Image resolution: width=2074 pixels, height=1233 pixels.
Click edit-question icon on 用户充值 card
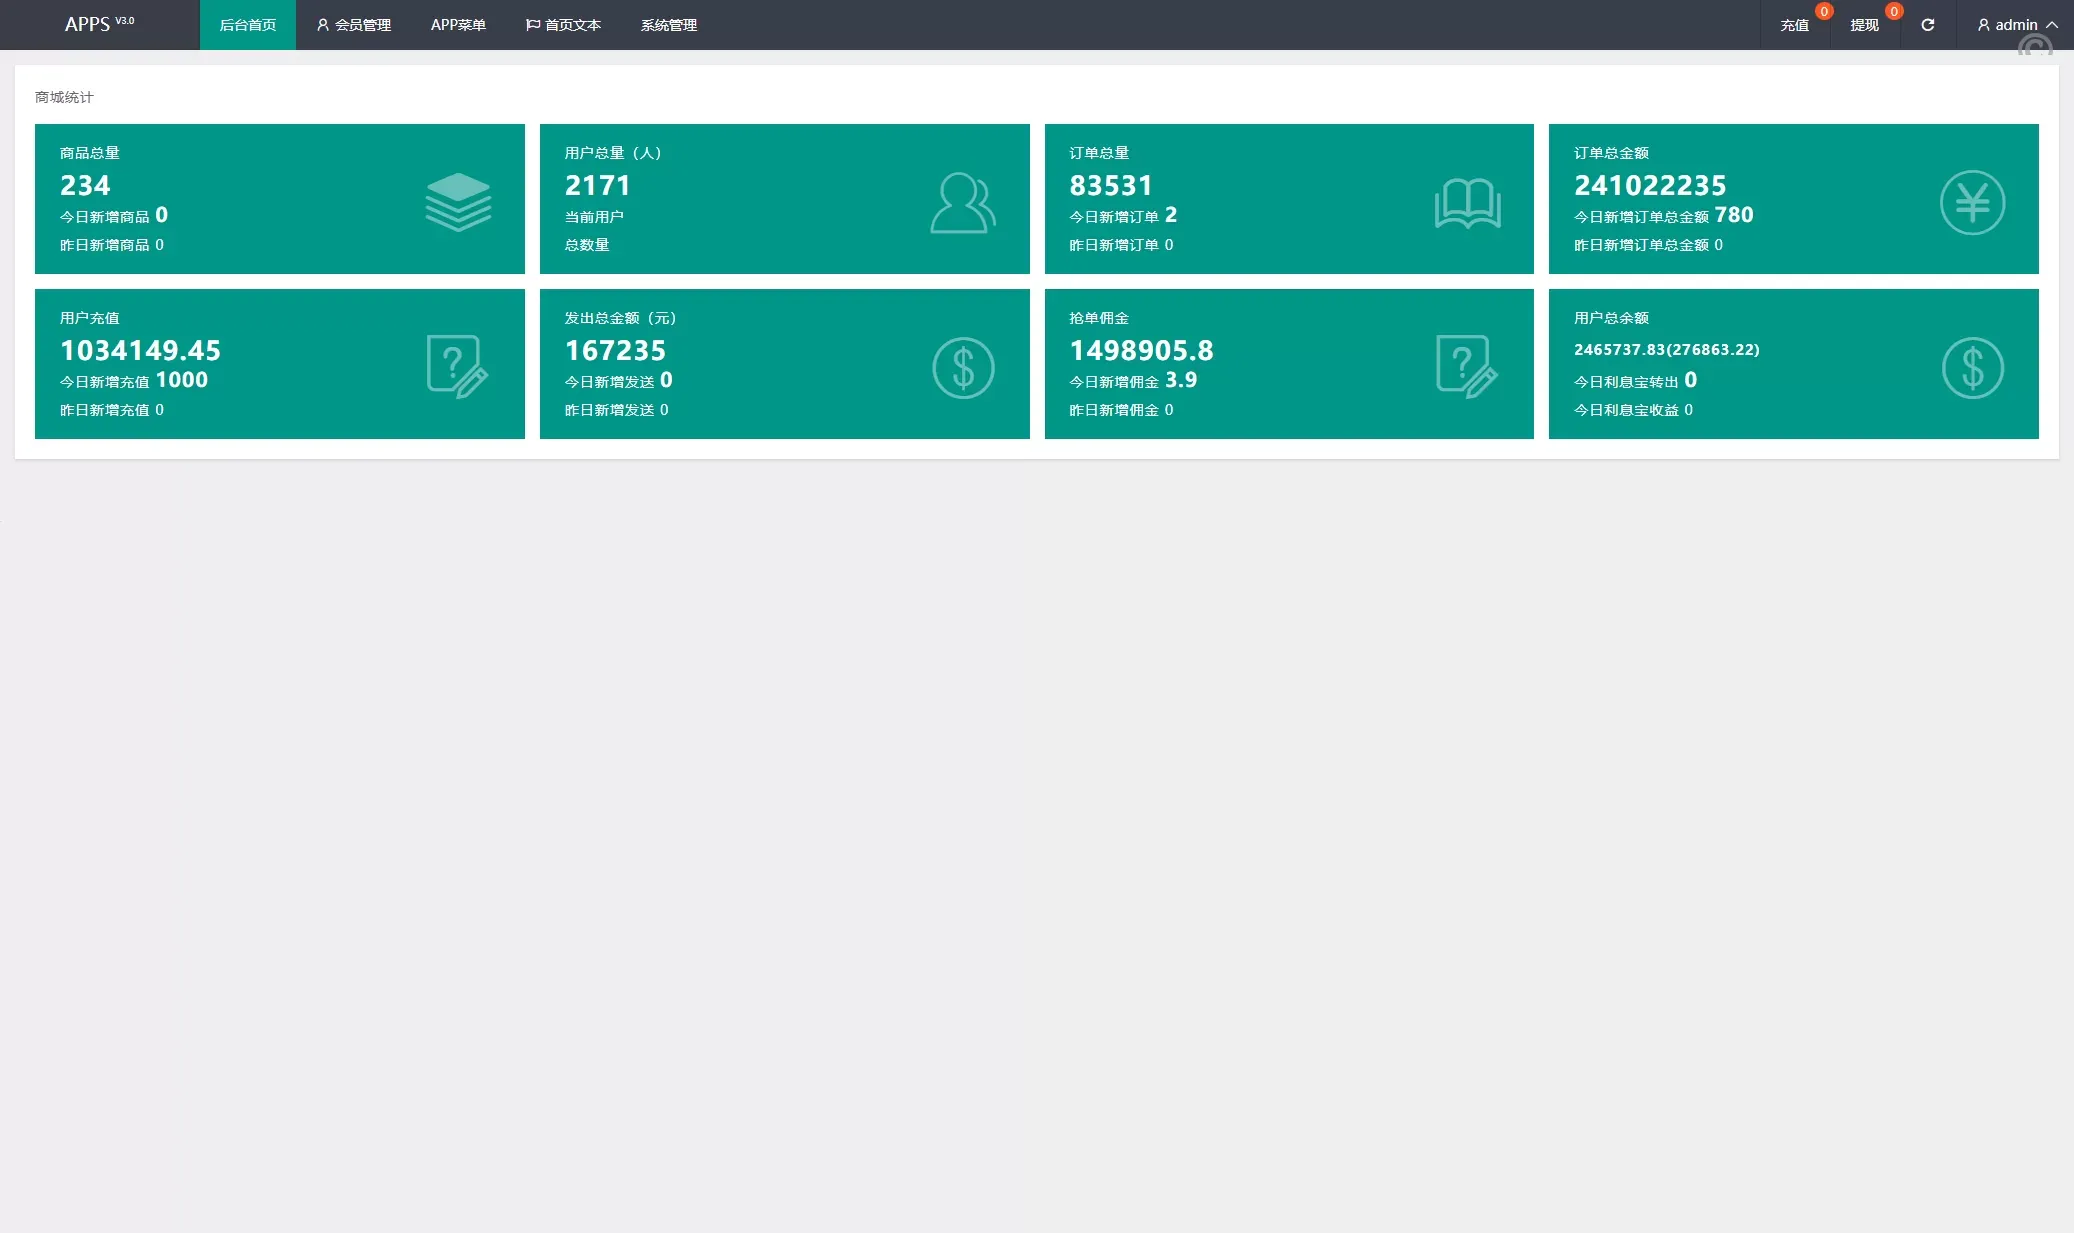(457, 367)
